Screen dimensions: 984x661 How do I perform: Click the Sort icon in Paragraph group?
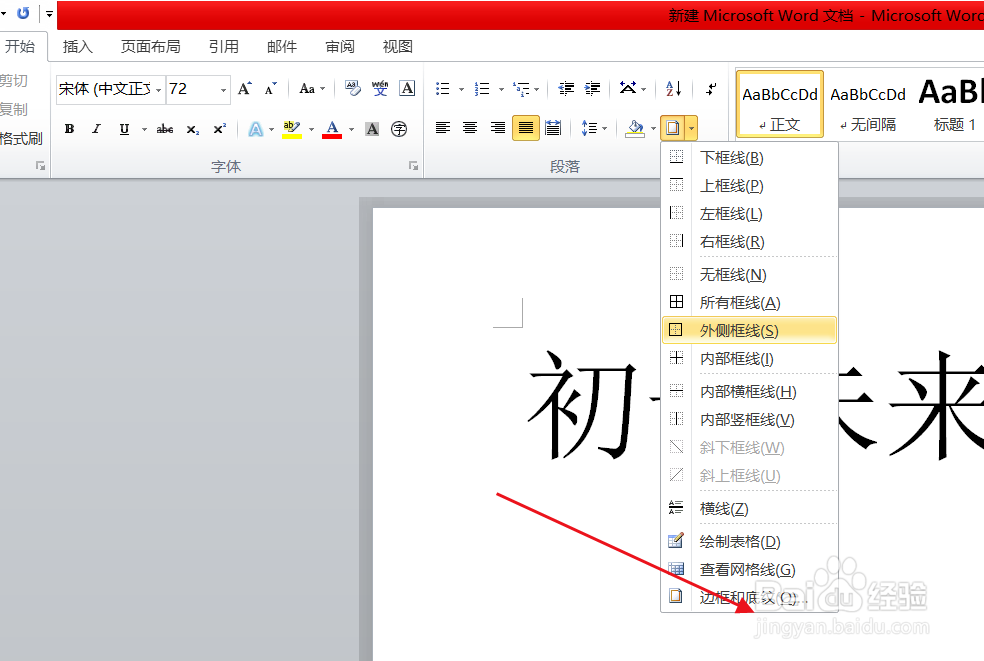pyautogui.click(x=671, y=89)
